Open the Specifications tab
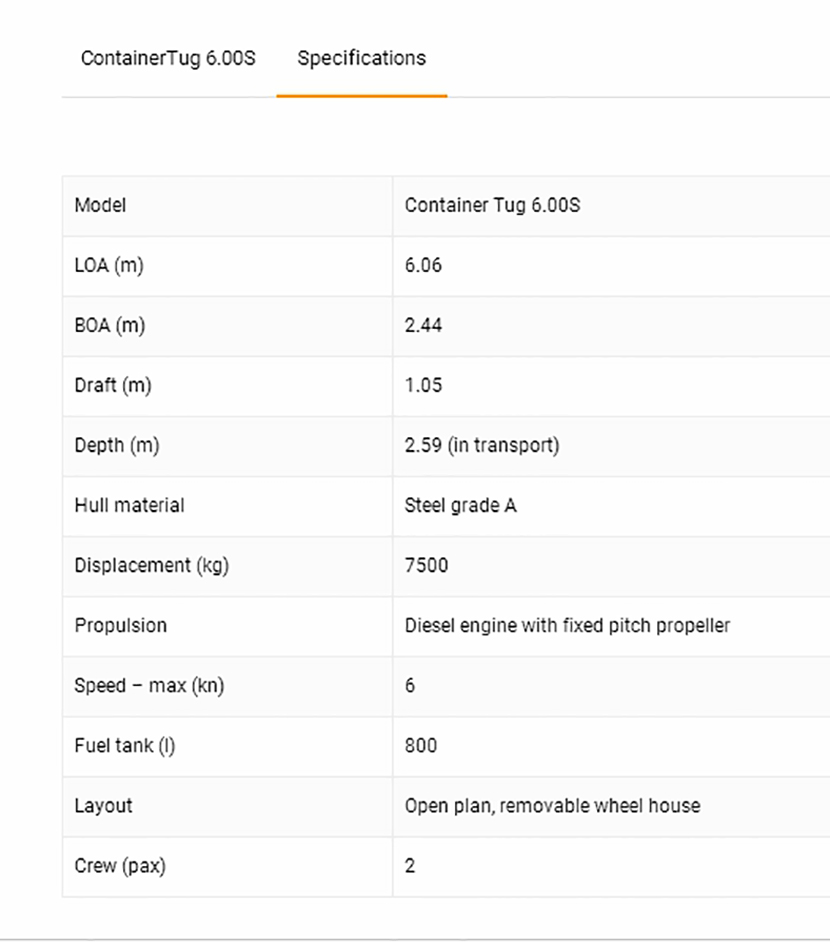The height and width of the screenshot is (942, 830). [x=361, y=58]
